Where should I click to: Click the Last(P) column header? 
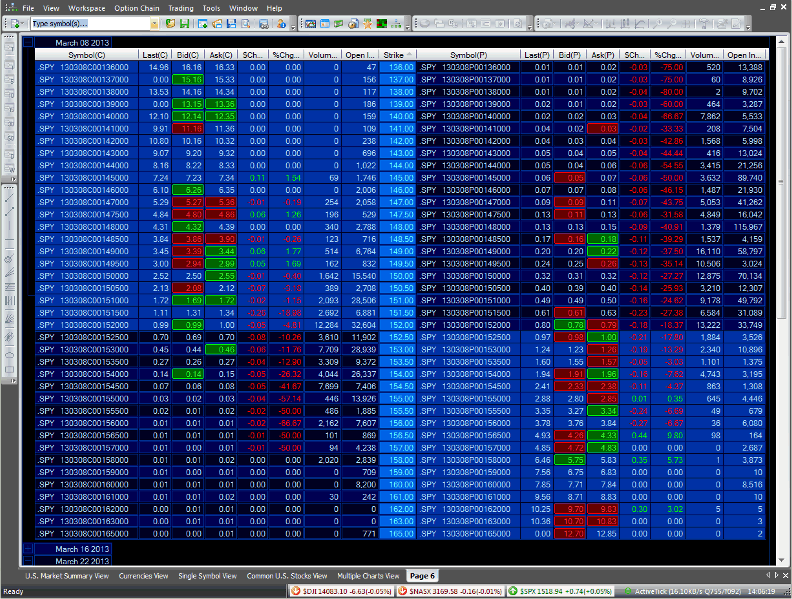[x=537, y=55]
